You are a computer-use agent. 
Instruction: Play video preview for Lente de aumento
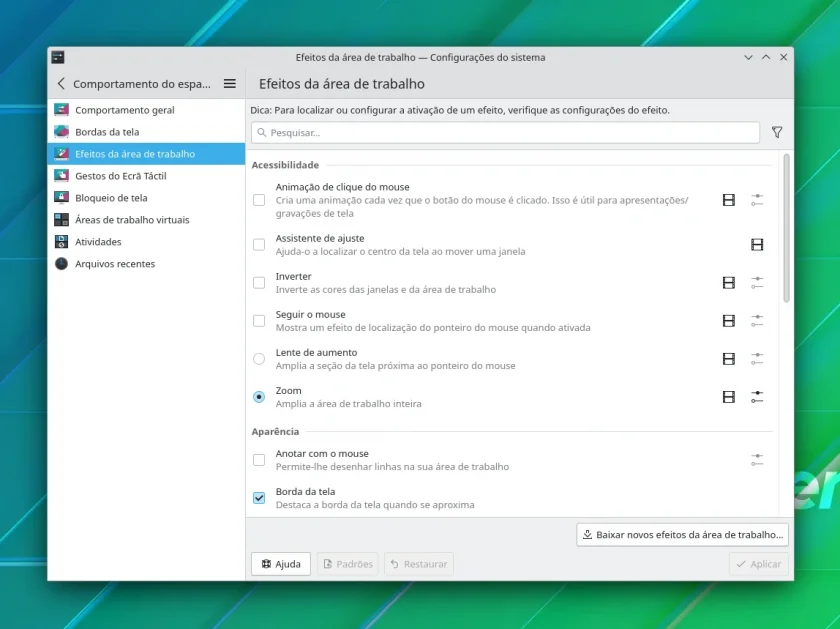[x=729, y=359]
